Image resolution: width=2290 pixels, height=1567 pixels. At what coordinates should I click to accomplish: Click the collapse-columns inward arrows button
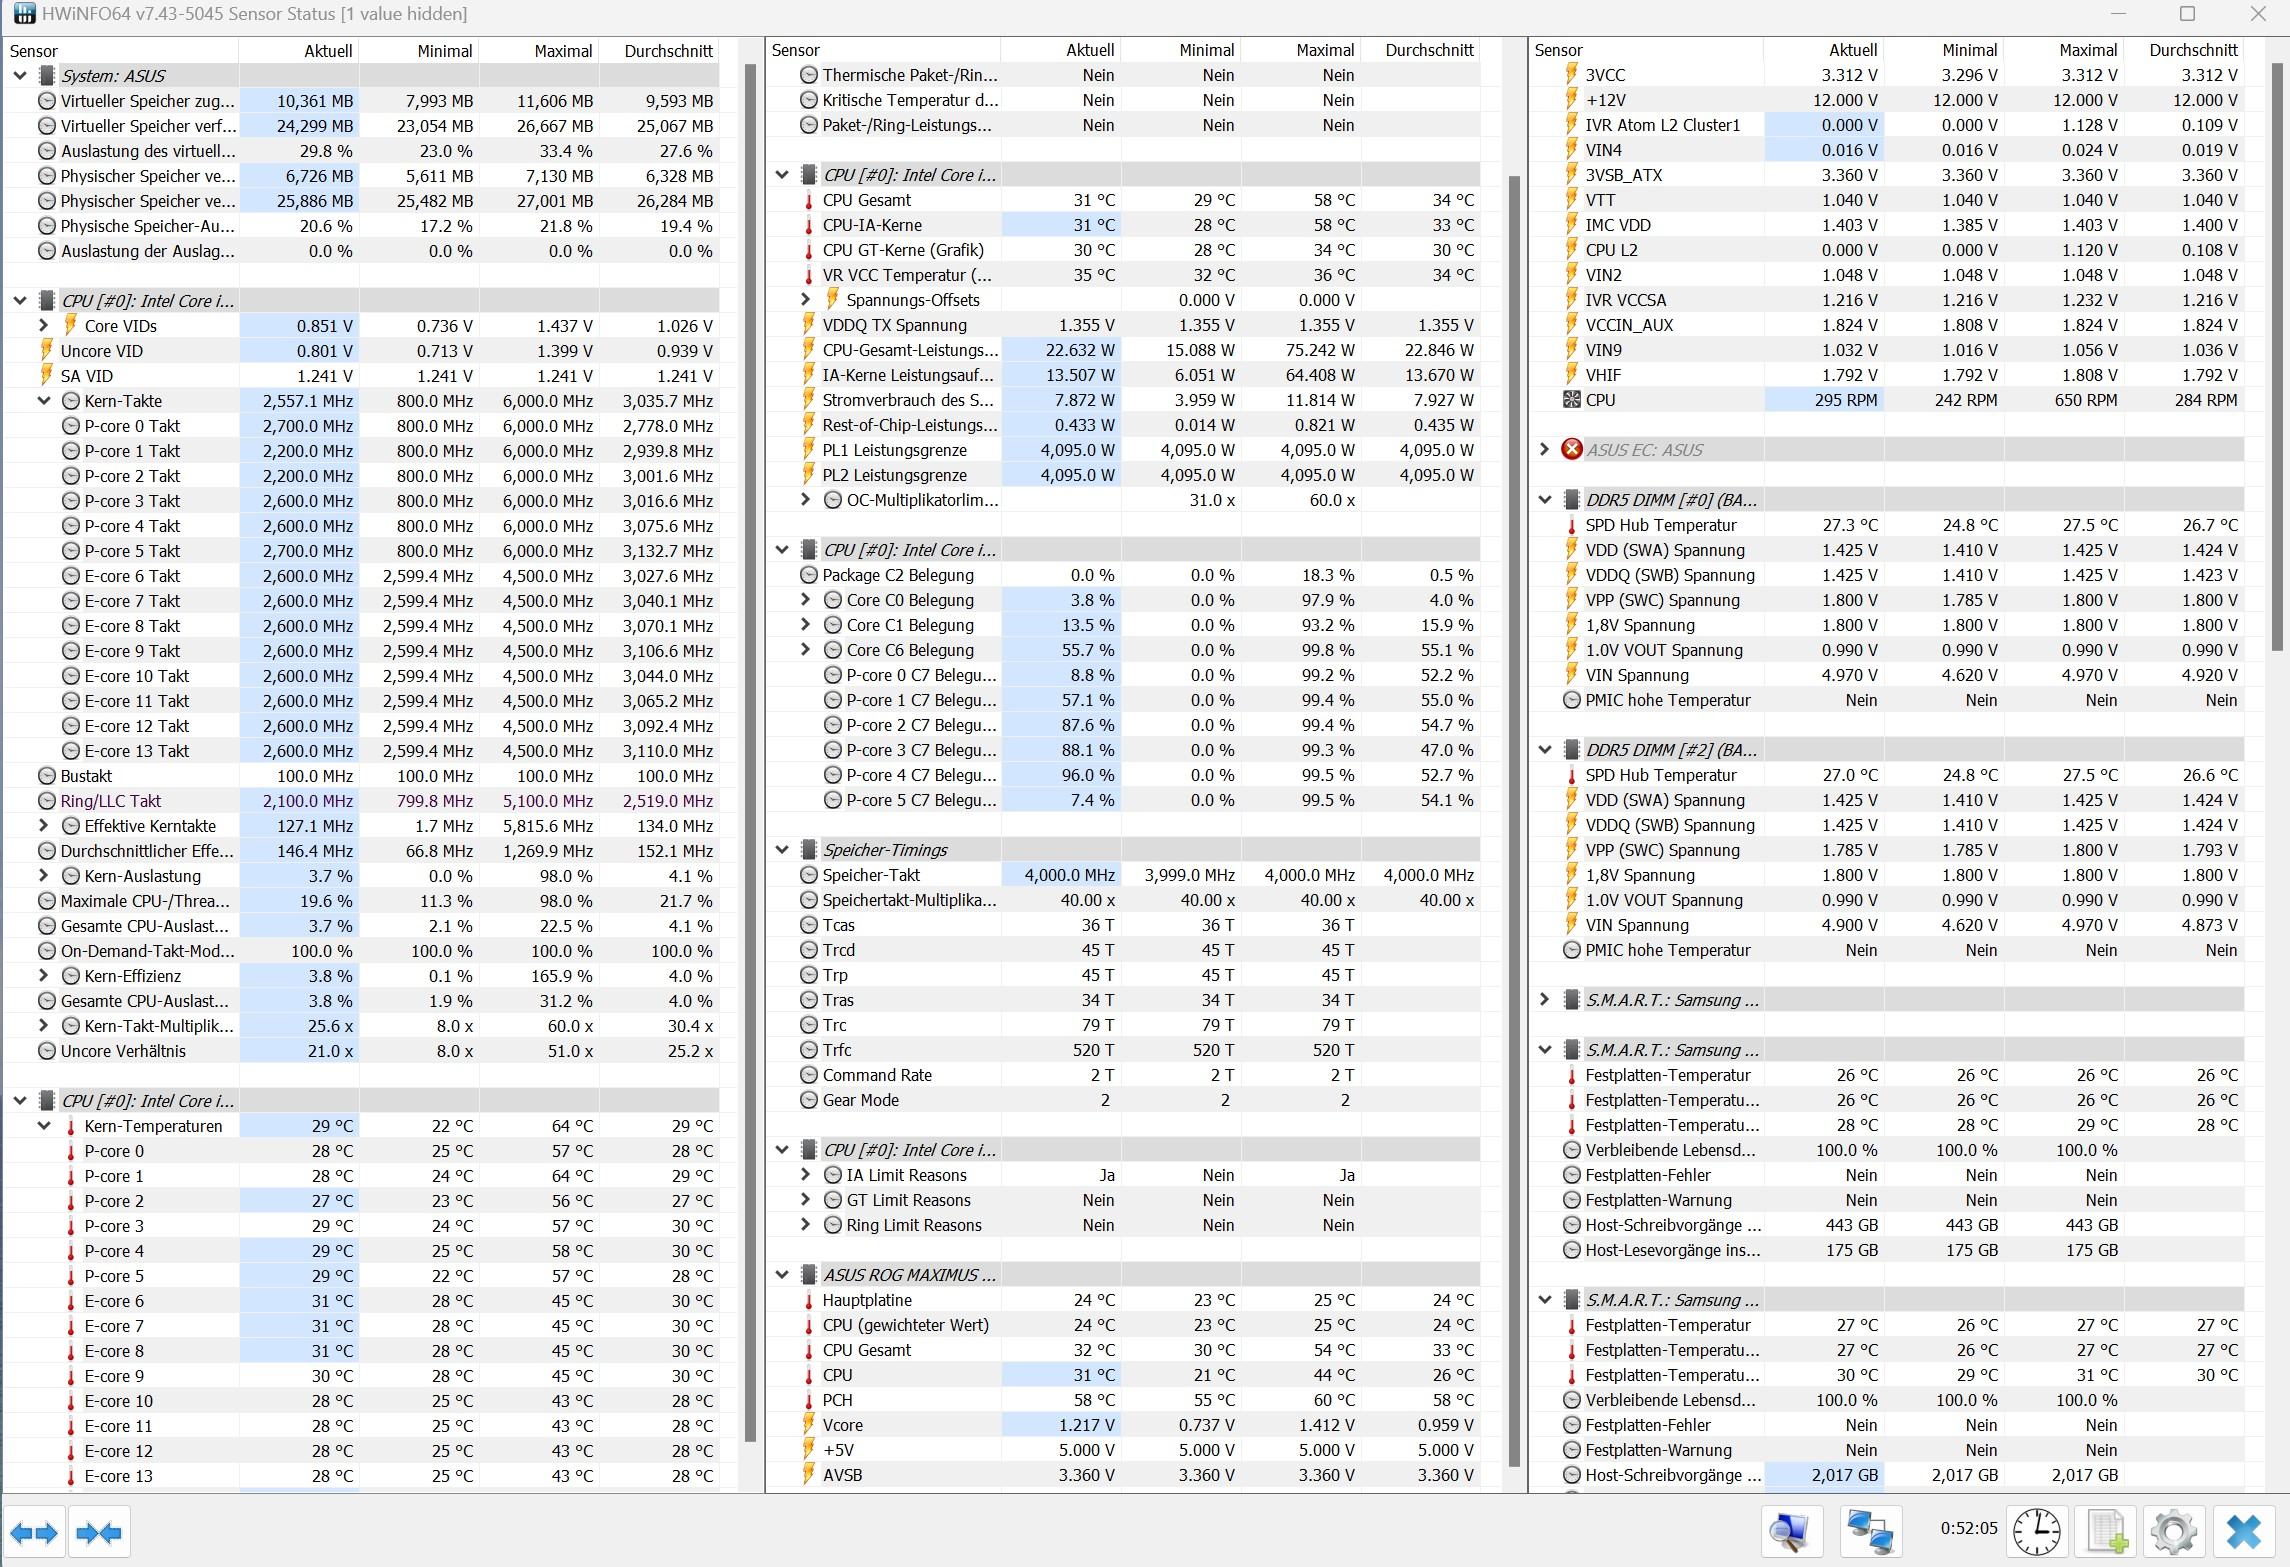click(99, 1532)
